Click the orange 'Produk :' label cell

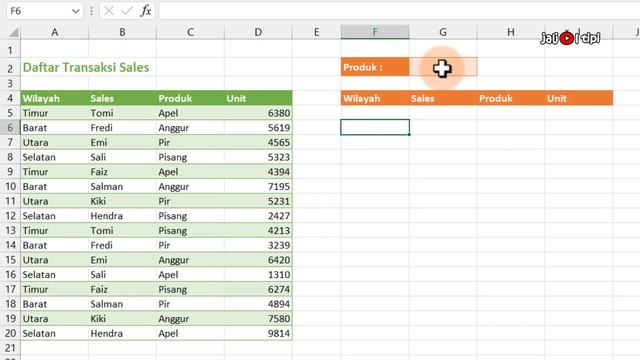(x=375, y=67)
